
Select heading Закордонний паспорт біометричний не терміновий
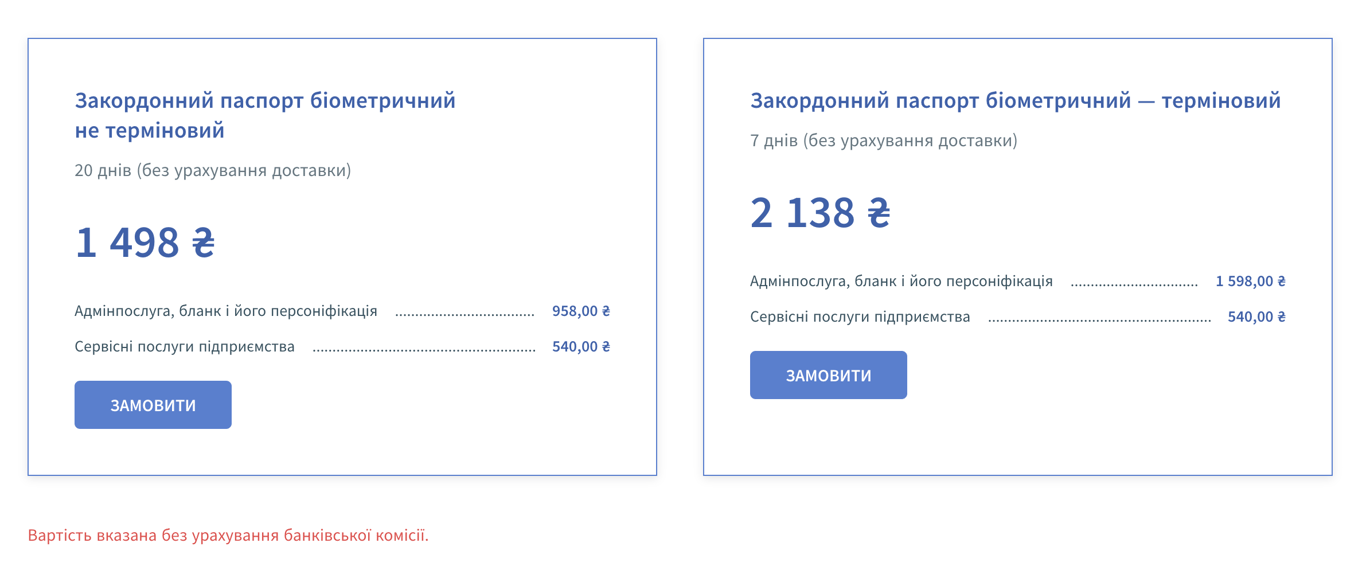pyautogui.click(x=264, y=113)
